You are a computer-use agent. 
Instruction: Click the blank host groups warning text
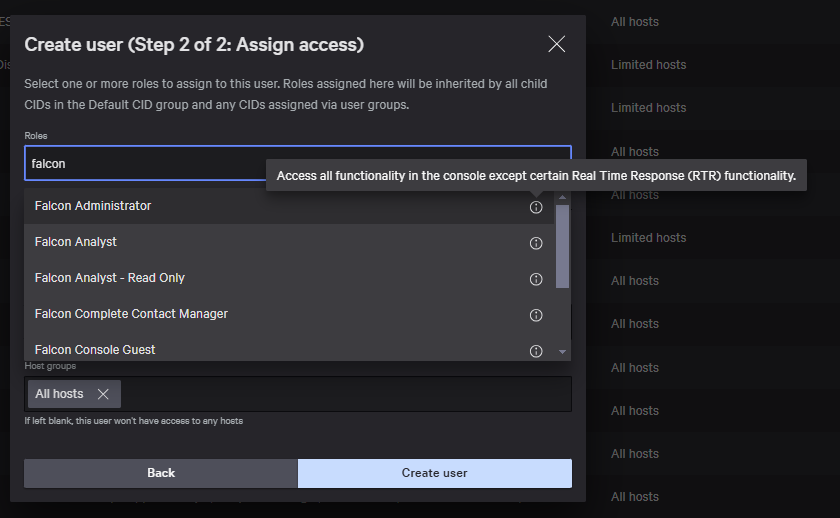coord(133,421)
